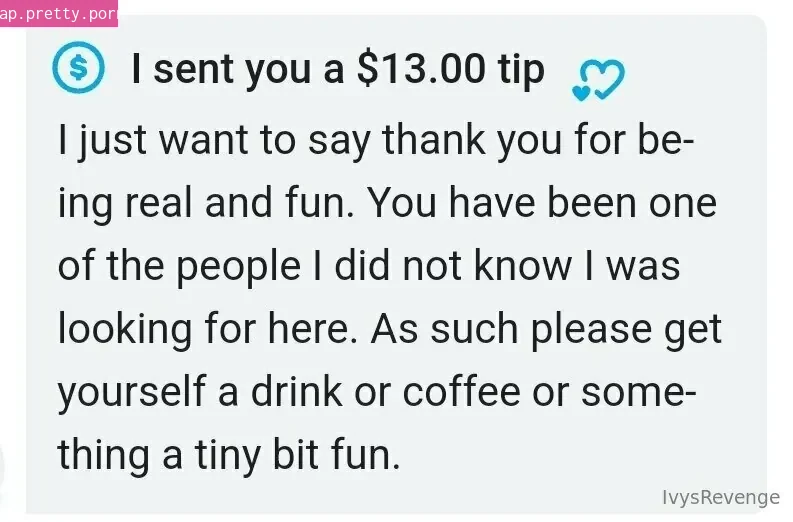793x522 pixels.
Task: Click the final line "thing a tiny bit fun."
Action: [229, 454]
